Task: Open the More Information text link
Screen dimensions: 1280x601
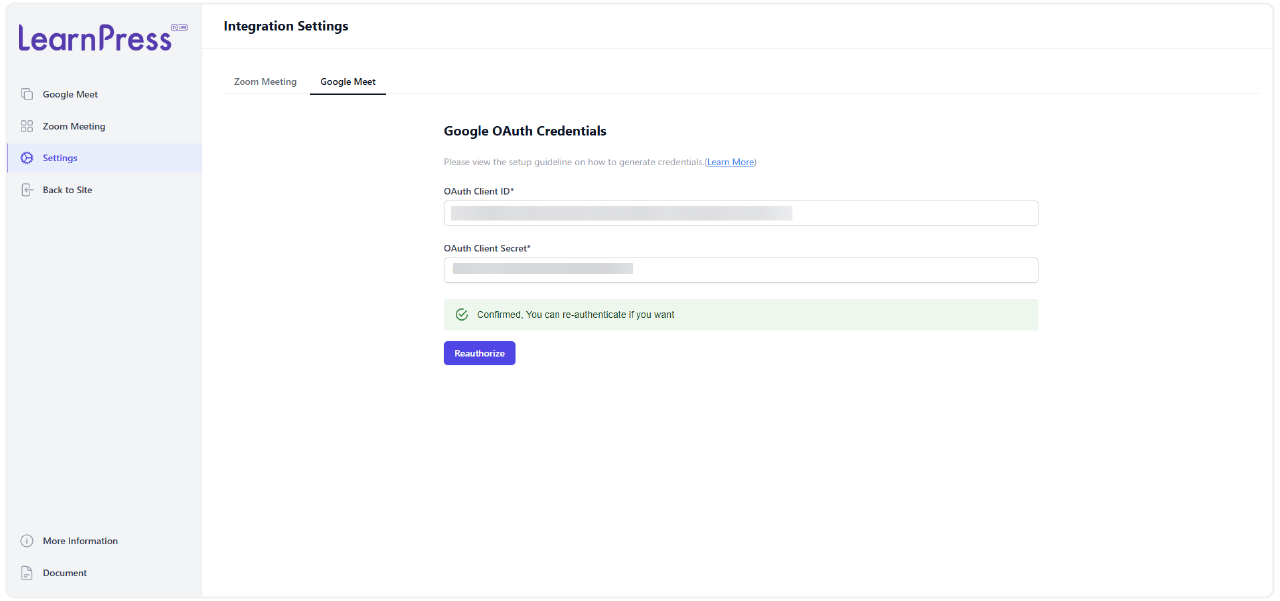Action: coord(80,541)
